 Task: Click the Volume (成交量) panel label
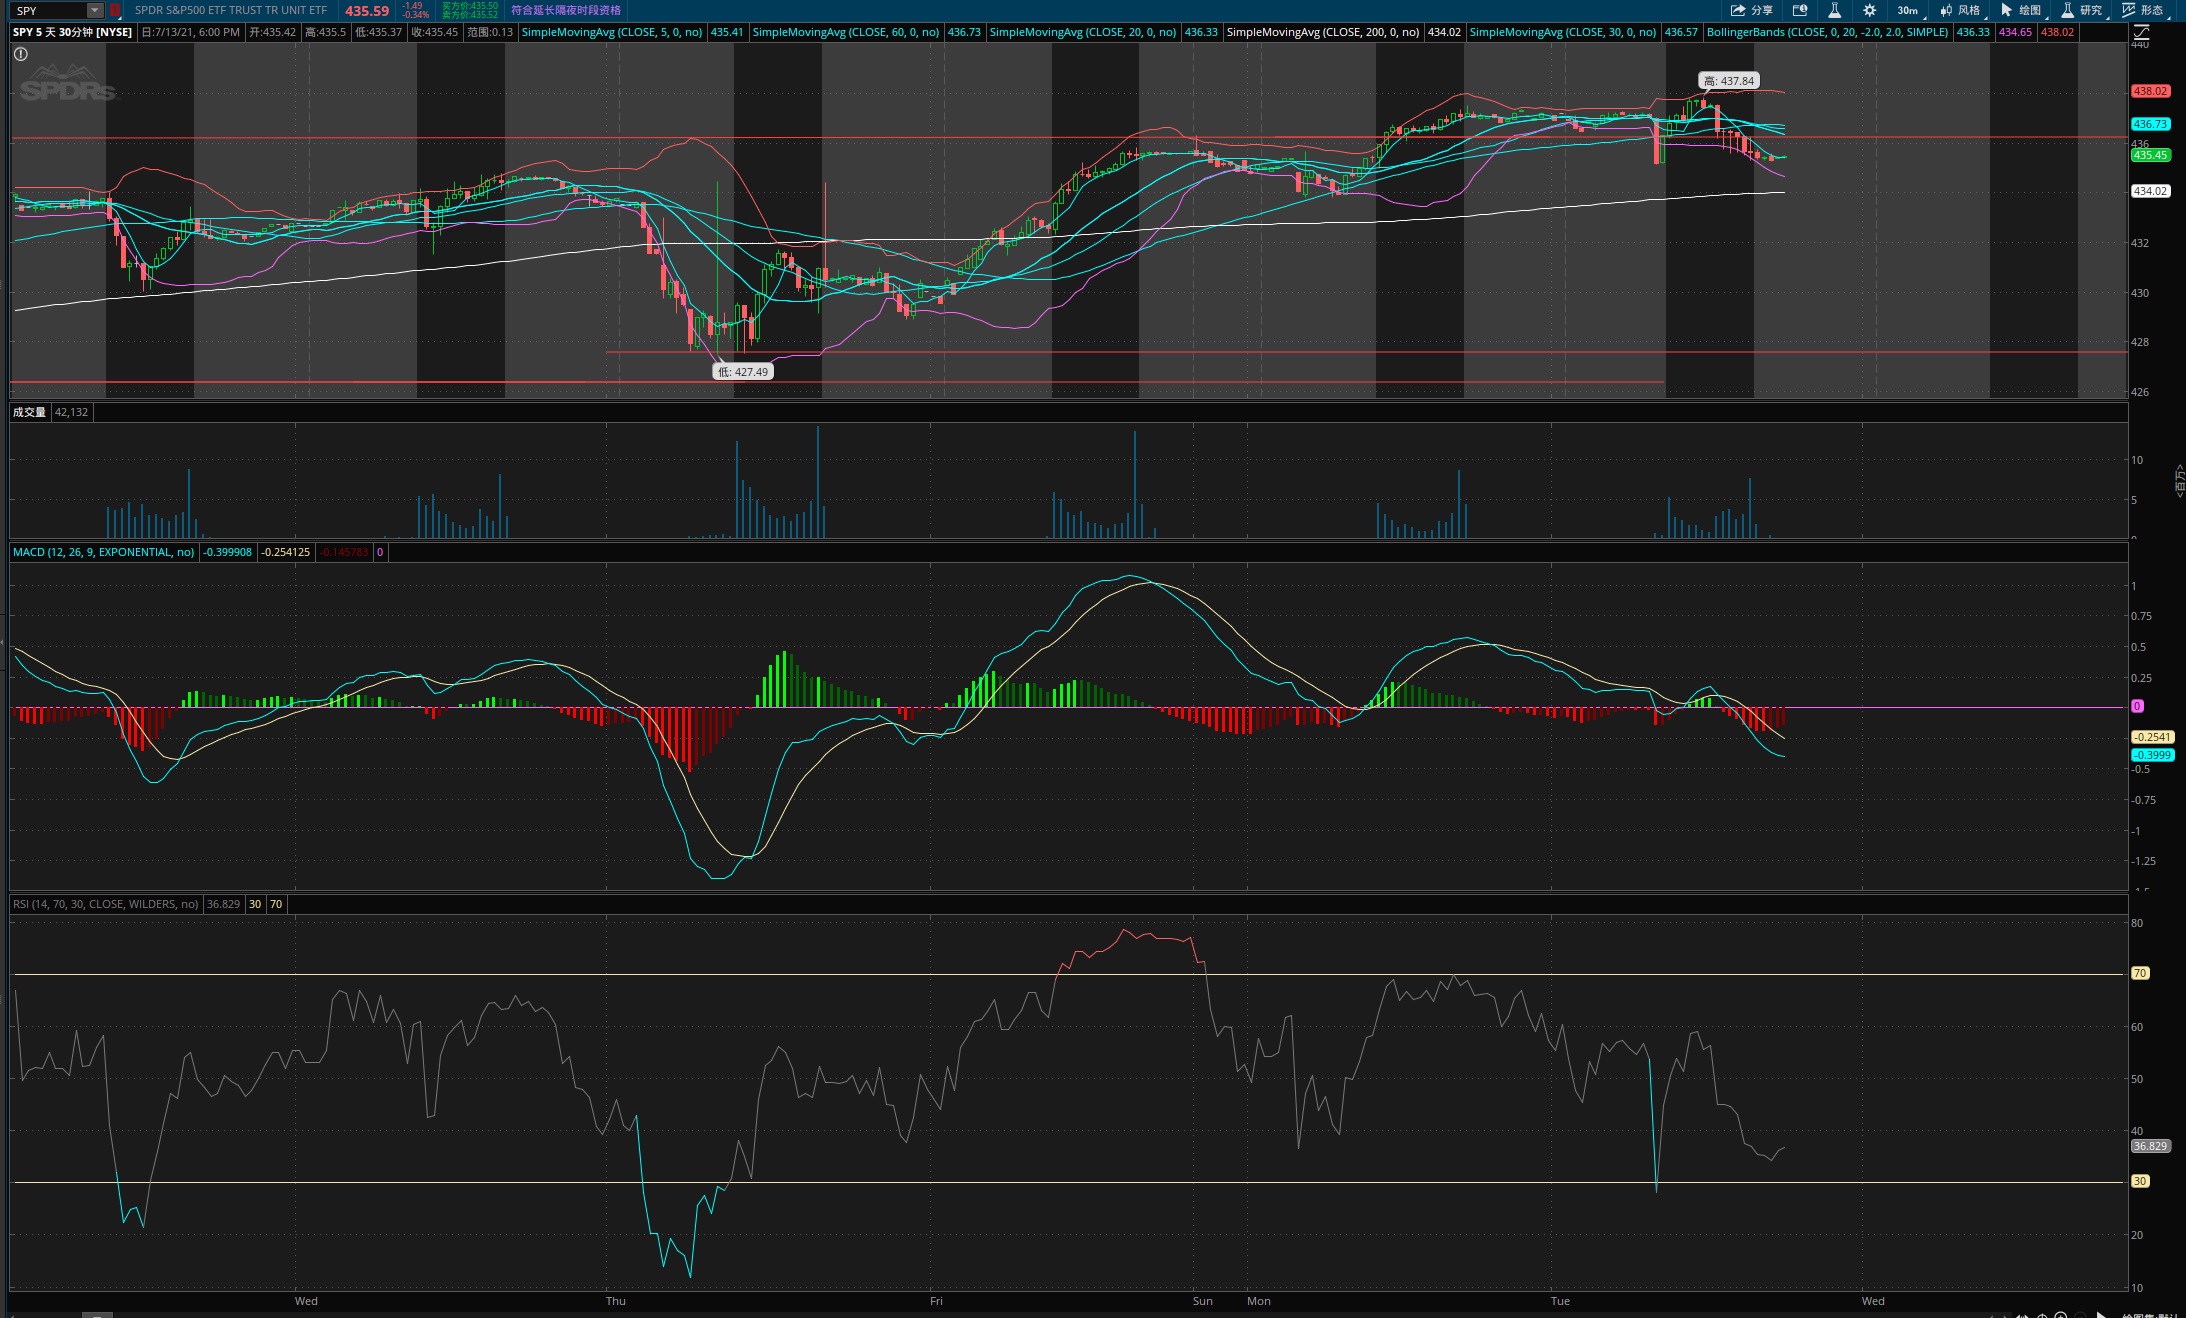coord(29,412)
